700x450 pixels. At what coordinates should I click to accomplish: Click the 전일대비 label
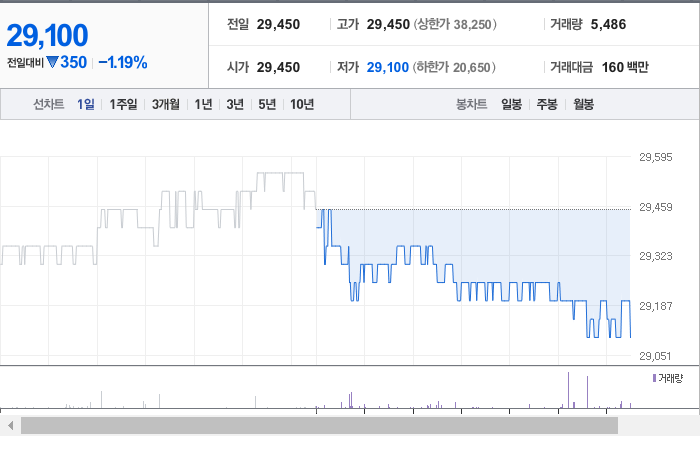tap(25, 63)
